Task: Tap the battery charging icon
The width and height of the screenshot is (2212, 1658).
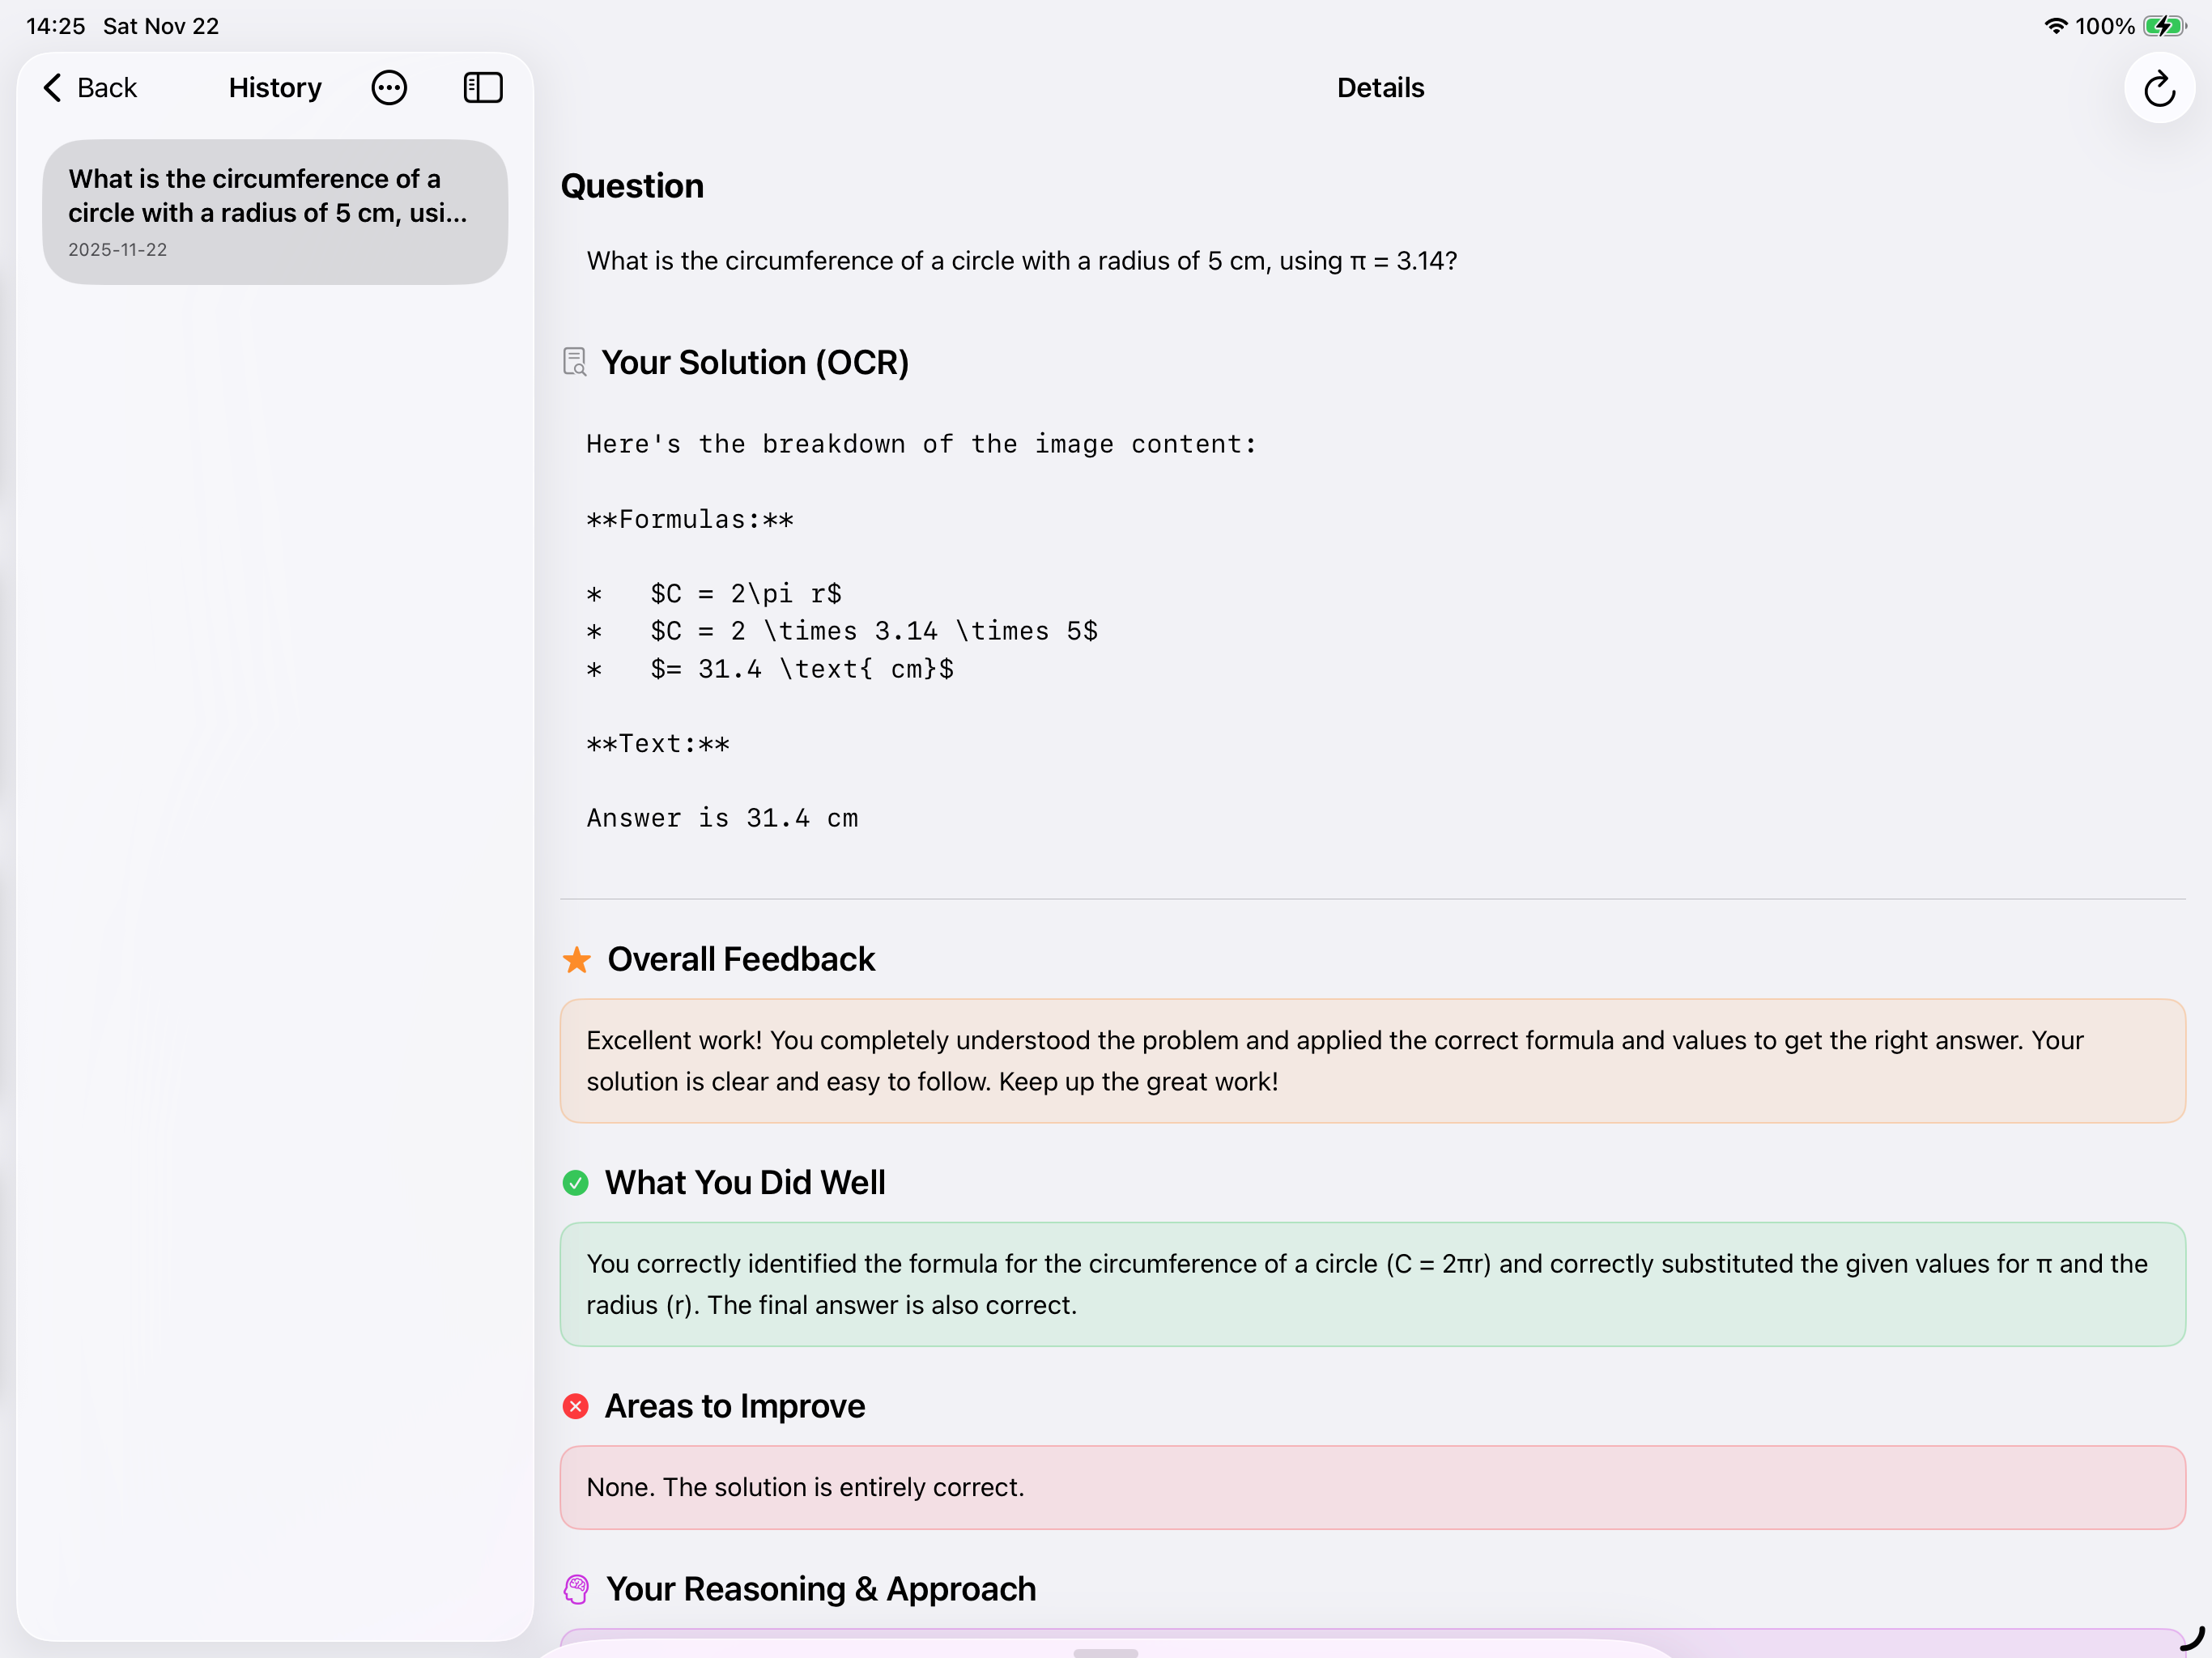Action: tap(2164, 26)
